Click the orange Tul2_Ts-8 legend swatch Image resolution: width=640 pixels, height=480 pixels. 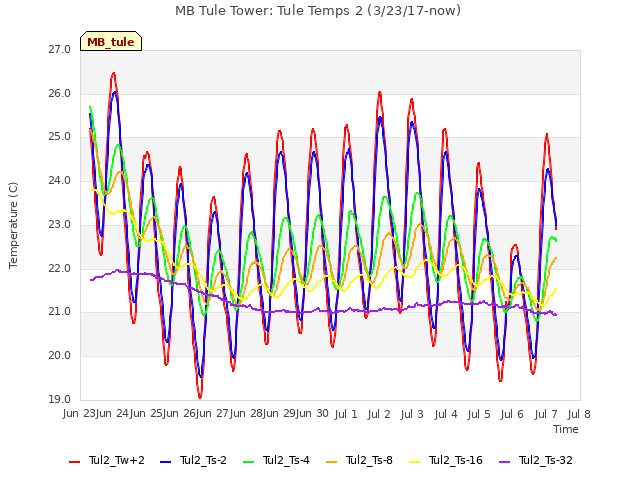pos(331,462)
